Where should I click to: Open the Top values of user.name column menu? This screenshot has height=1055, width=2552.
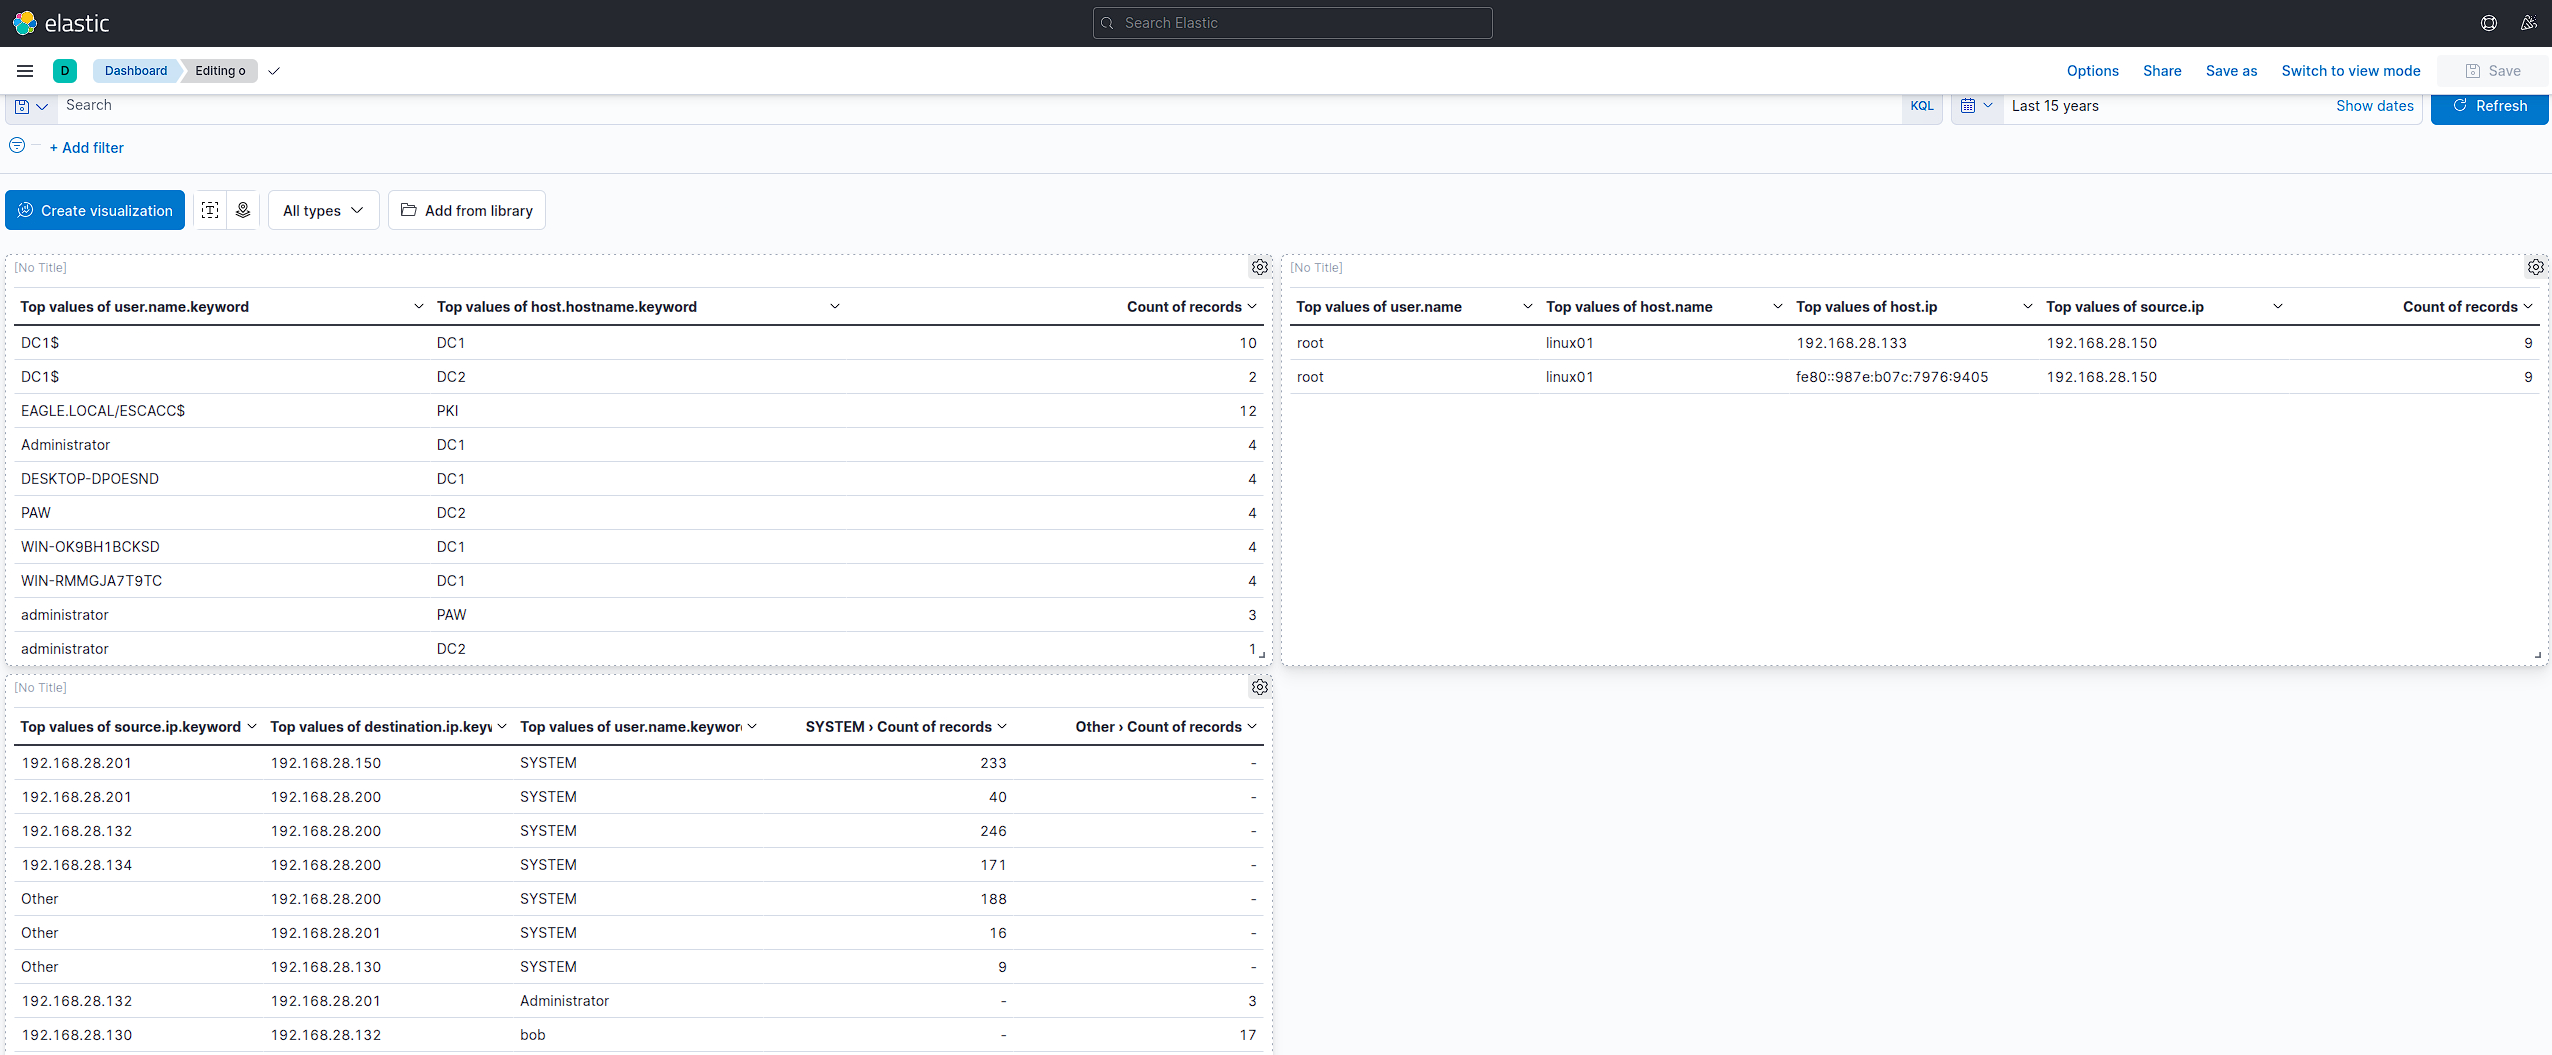coord(1527,307)
